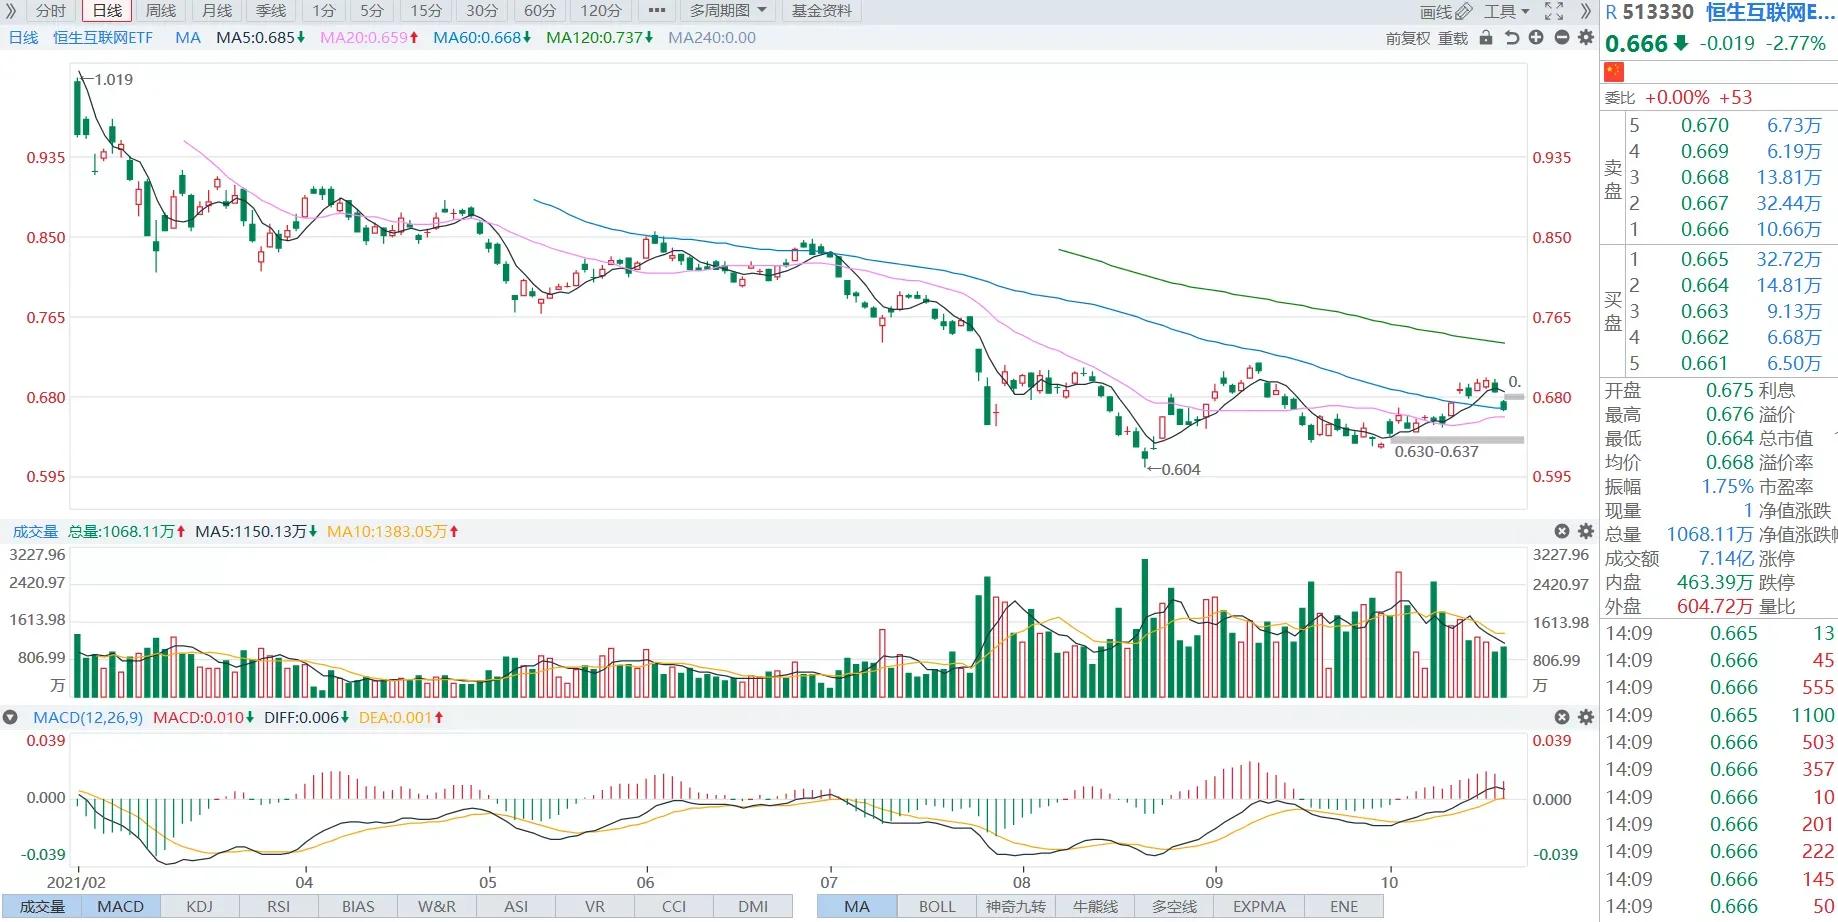Select the 15分 period
The height and width of the screenshot is (922, 1838).
(425, 11)
